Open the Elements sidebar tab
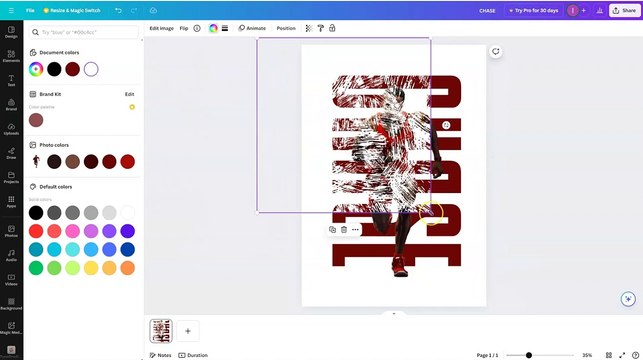 pyautogui.click(x=11, y=56)
